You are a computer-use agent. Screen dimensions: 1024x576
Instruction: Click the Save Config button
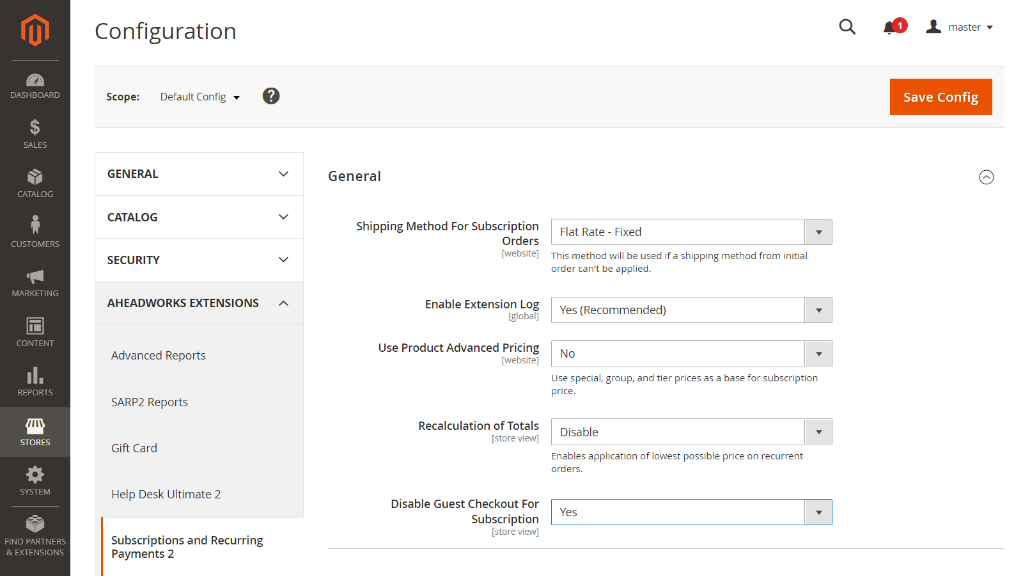click(x=940, y=97)
